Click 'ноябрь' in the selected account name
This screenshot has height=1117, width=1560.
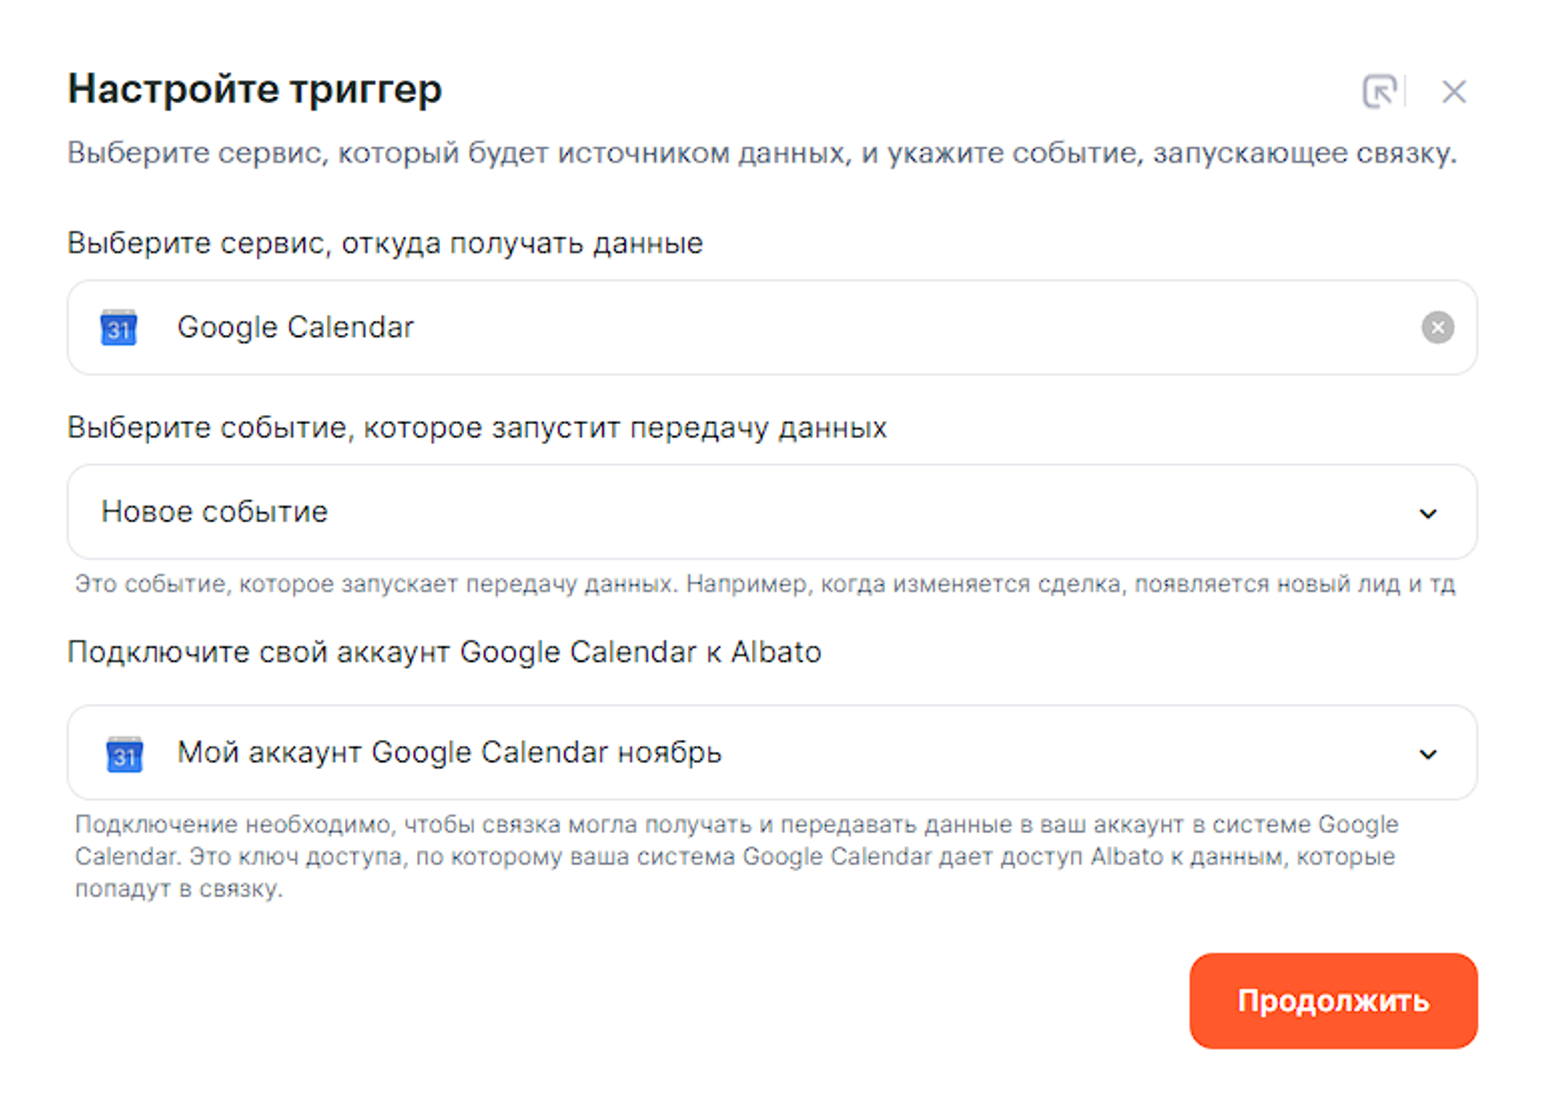tap(669, 752)
